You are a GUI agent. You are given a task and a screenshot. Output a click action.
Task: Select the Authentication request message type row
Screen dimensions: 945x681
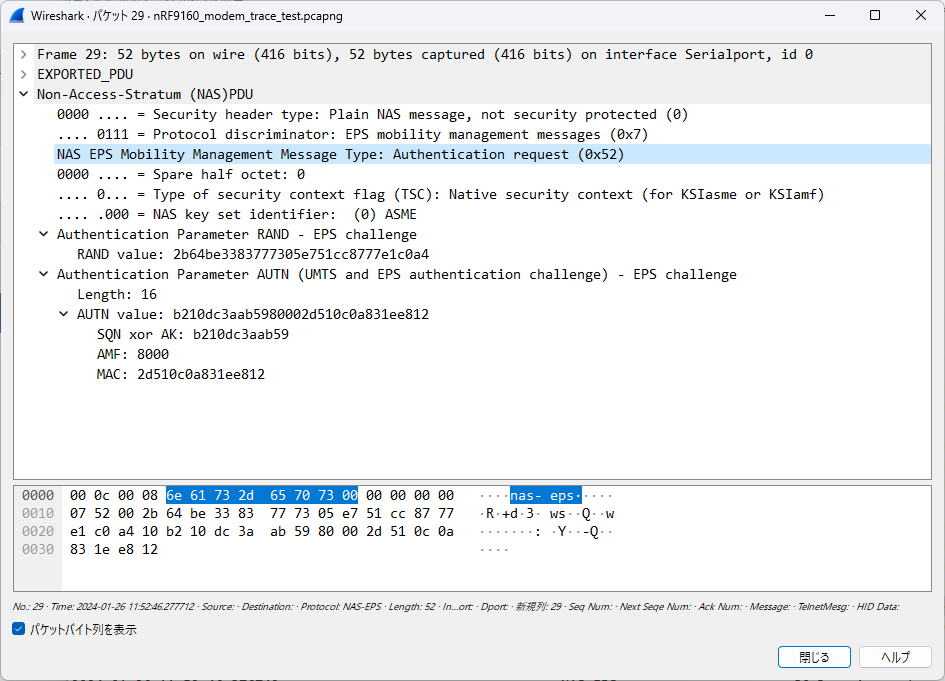coord(492,154)
